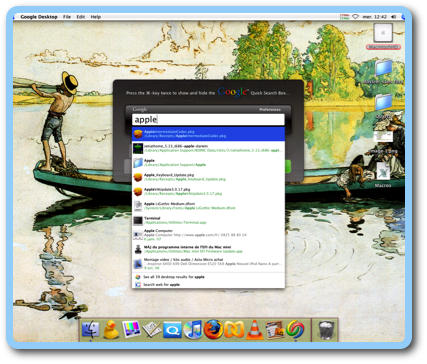Screen dimensions: 427x364
Task: Click the Google swirl icon beside See all results
Action: [138, 277]
